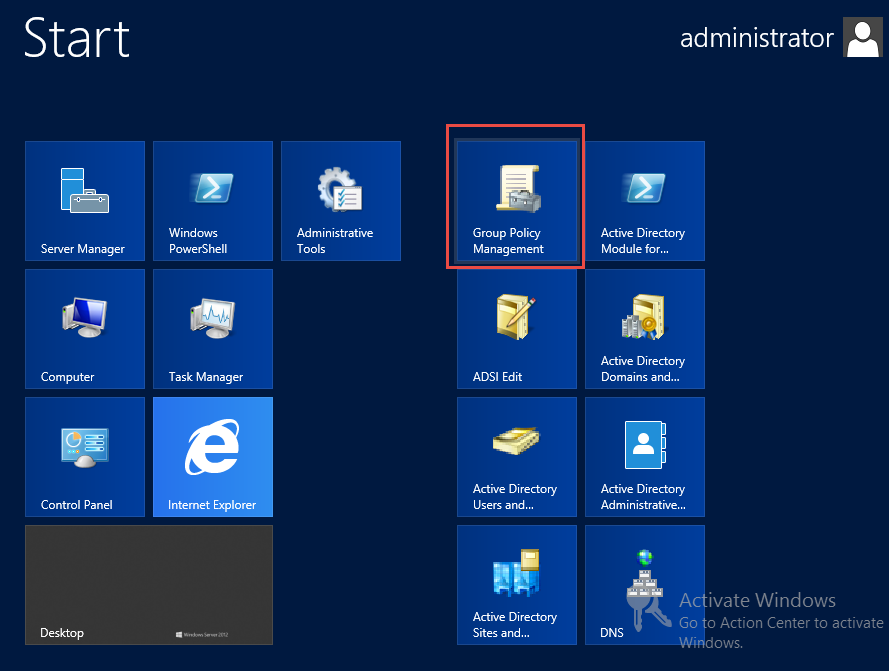
Task: Open the Server Manager tile
Action: [85, 201]
